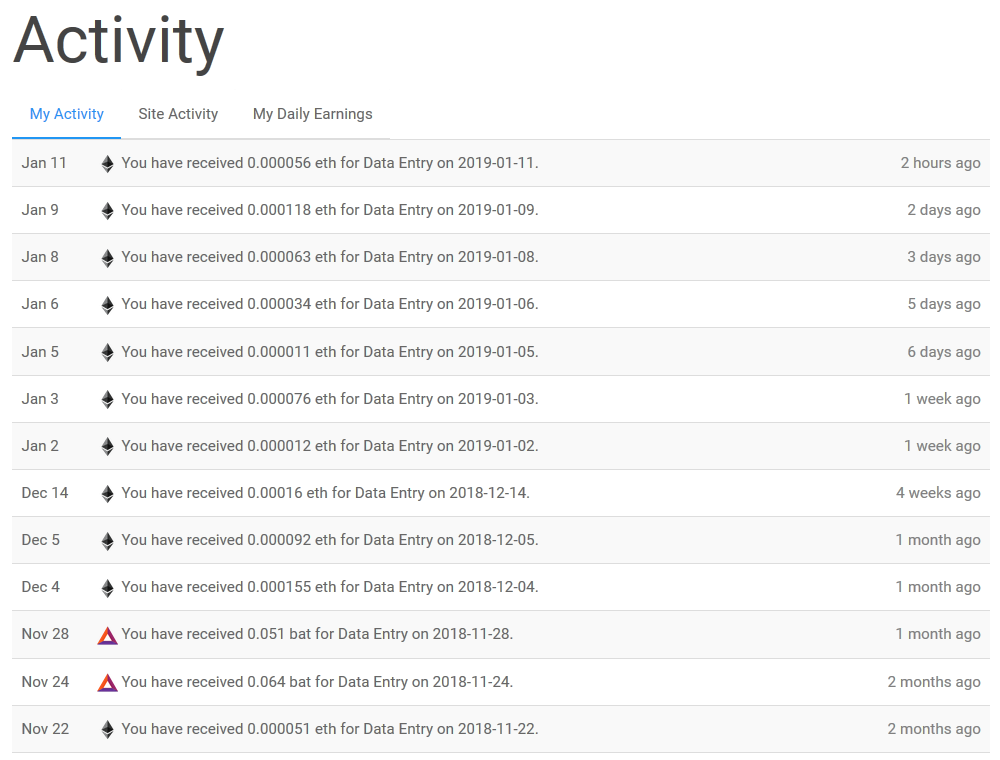This screenshot has width=1000, height=760.
Task: Click the 'Dec 5' date label
Action: click(41, 540)
